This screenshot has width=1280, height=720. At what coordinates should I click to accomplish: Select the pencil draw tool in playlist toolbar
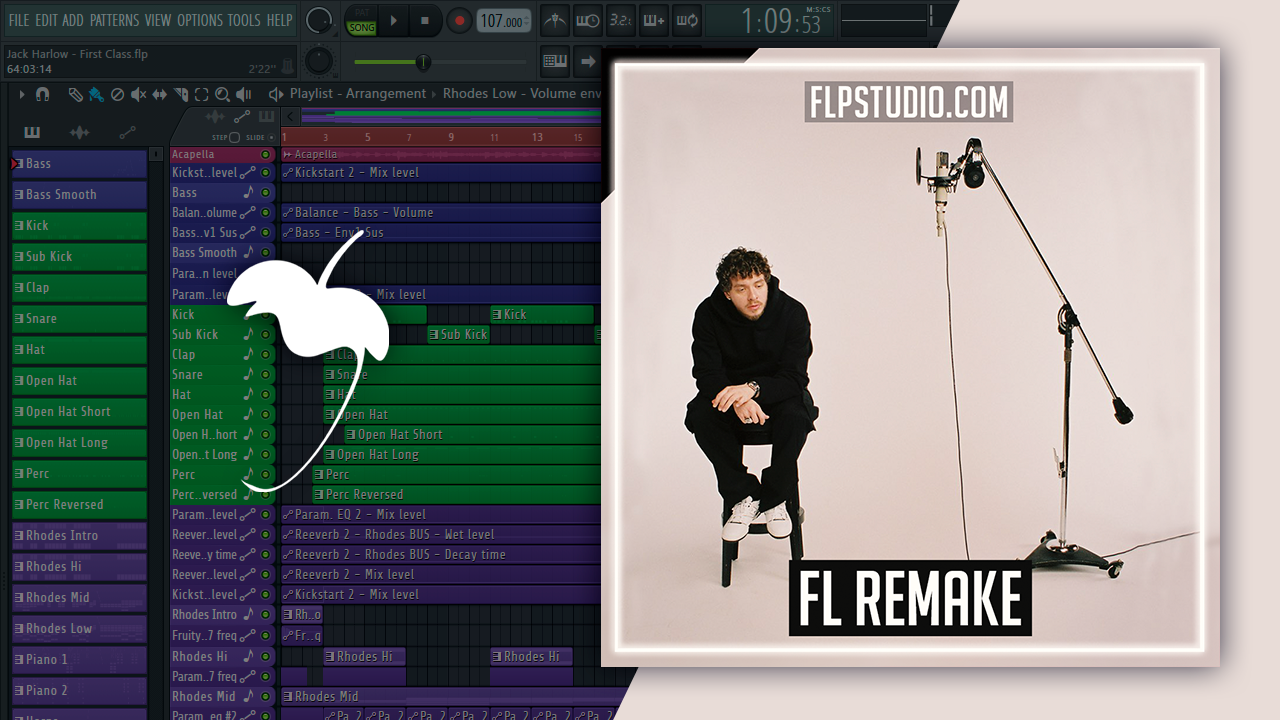point(75,94)
